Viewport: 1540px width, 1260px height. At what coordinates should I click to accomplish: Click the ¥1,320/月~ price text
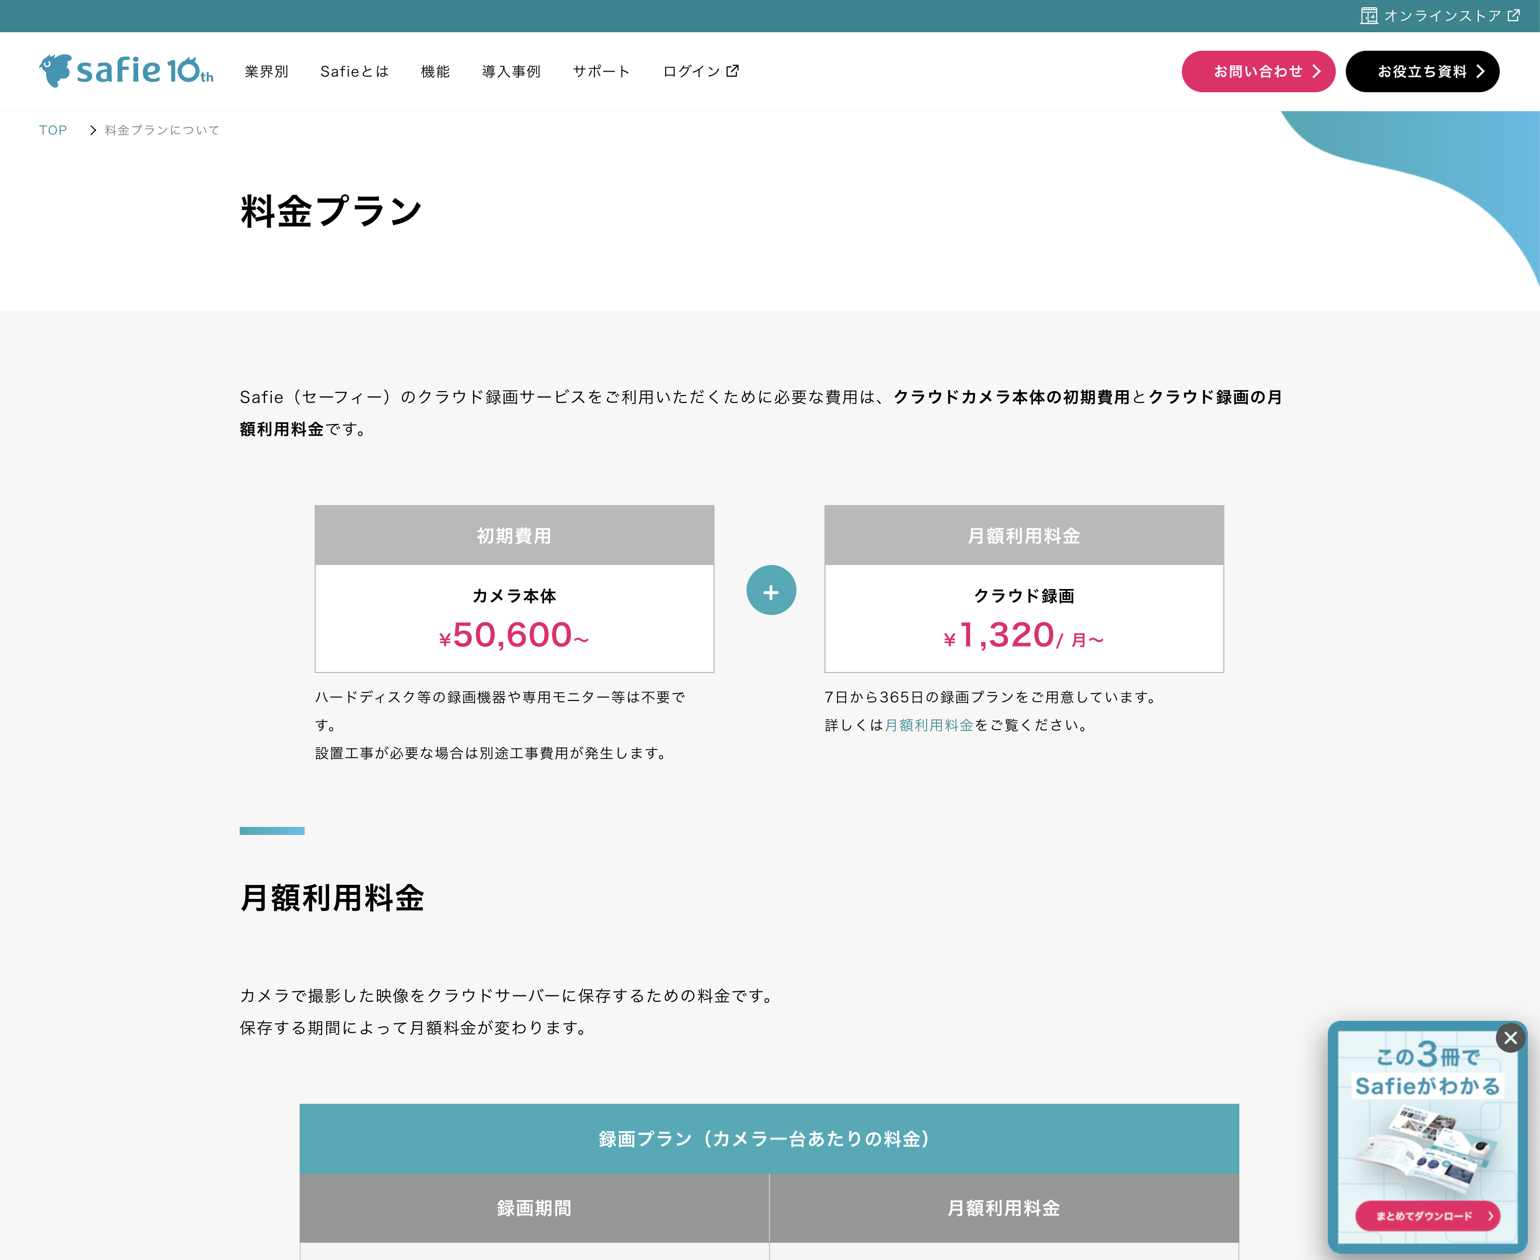click(1024, 635)
